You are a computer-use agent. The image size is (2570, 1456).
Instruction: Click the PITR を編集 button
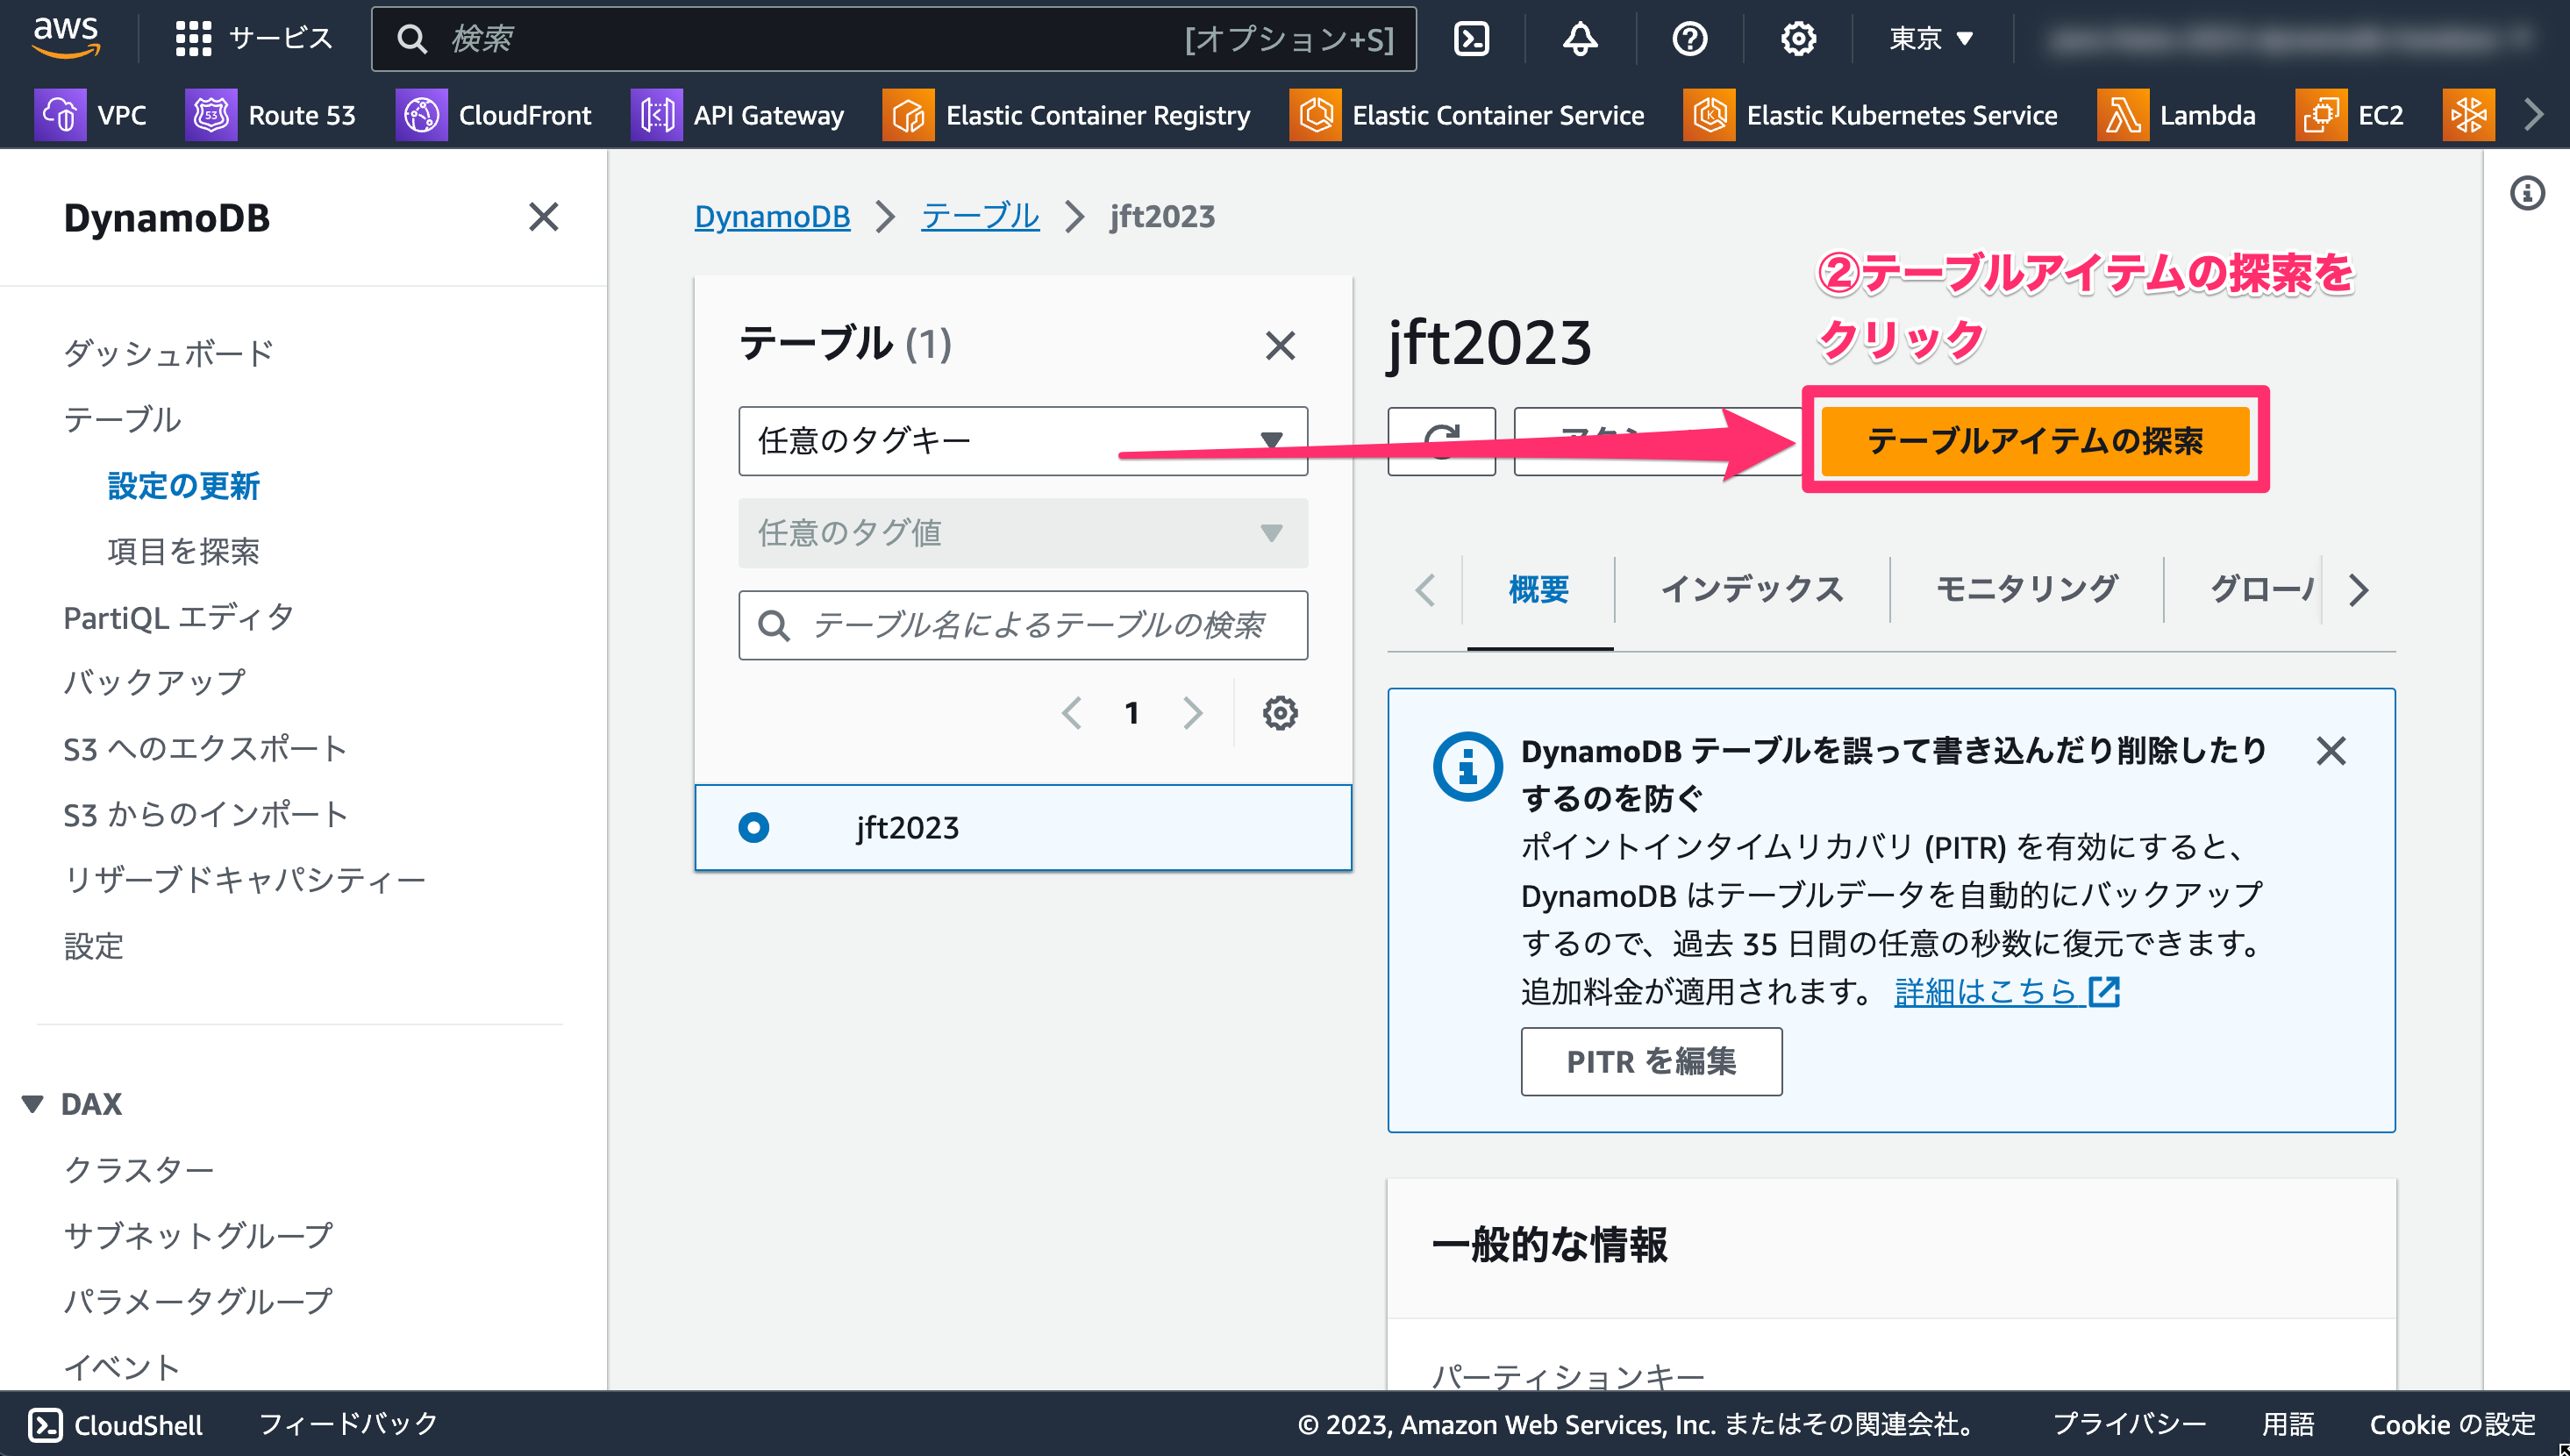pos(1647,1060)
